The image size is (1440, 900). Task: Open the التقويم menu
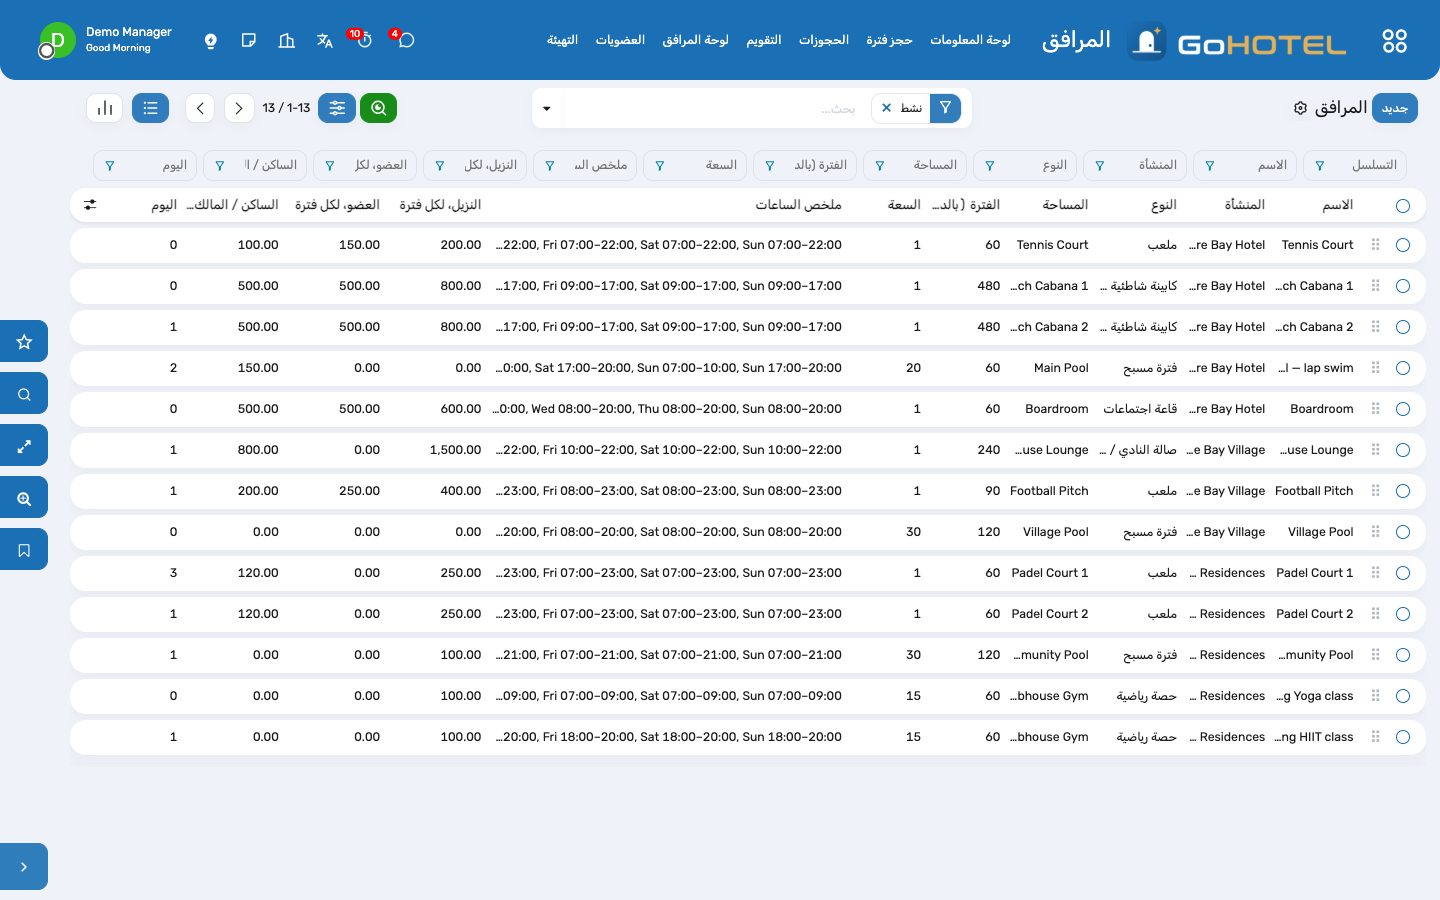[x=764, y=40]
